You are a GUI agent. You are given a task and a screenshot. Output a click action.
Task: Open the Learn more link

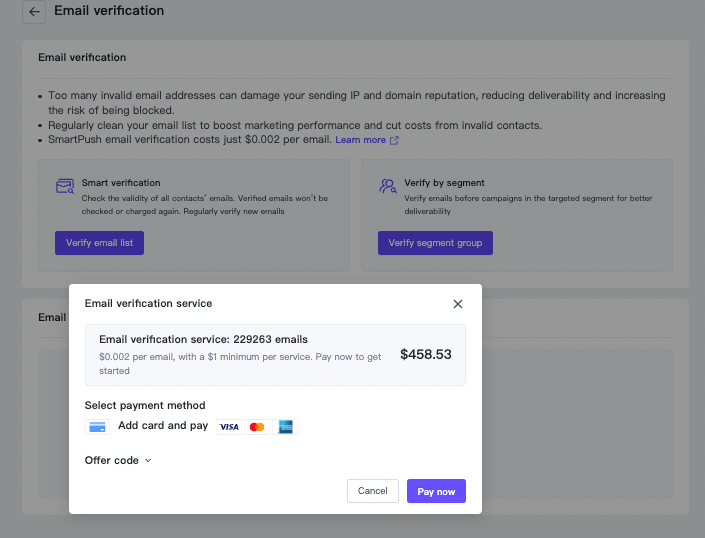[x=361, y=140]
